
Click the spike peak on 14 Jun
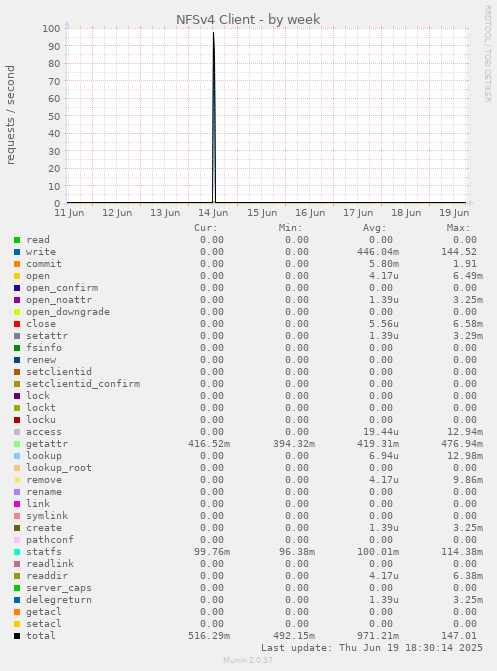(214, 33)
